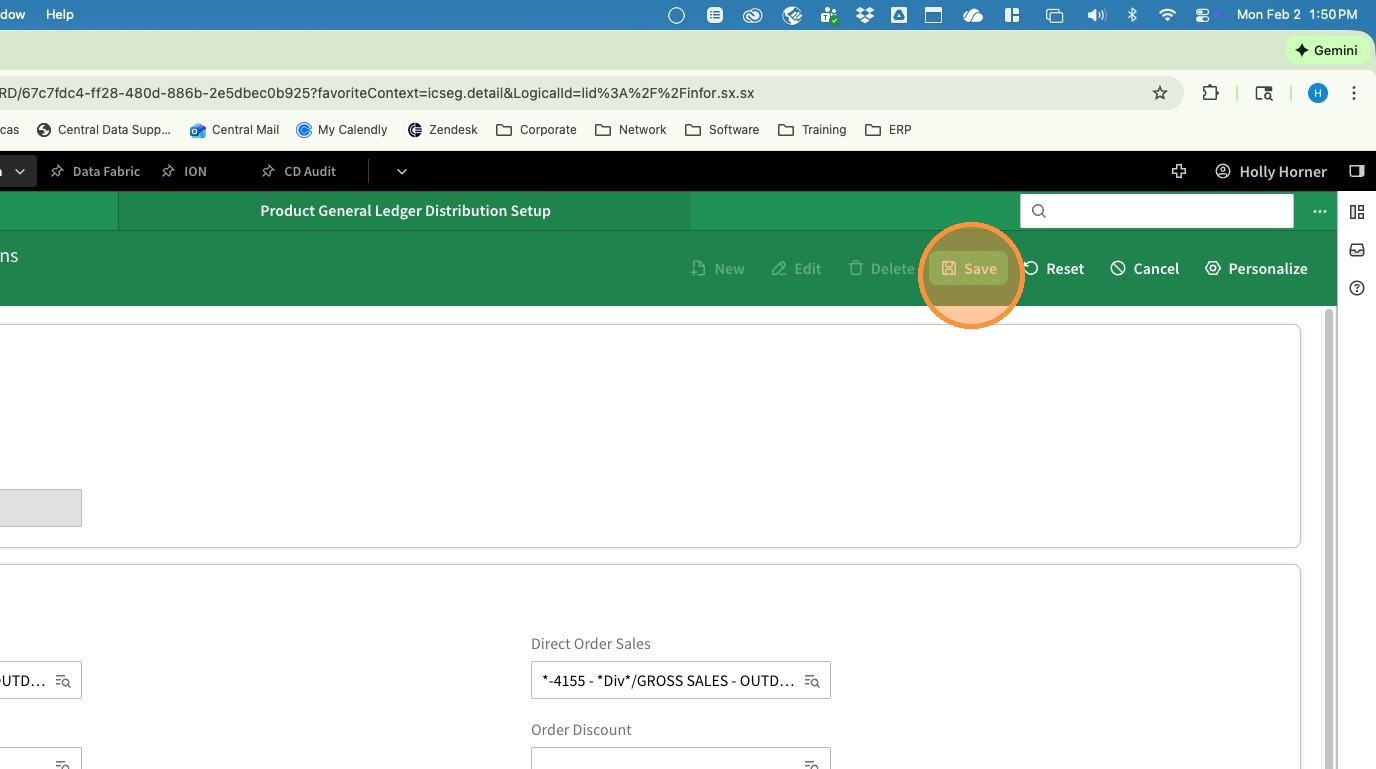Select Product General Ledger Distribution Setup tab
This screenshot has height=769, width=1376.
pos(405,211)
